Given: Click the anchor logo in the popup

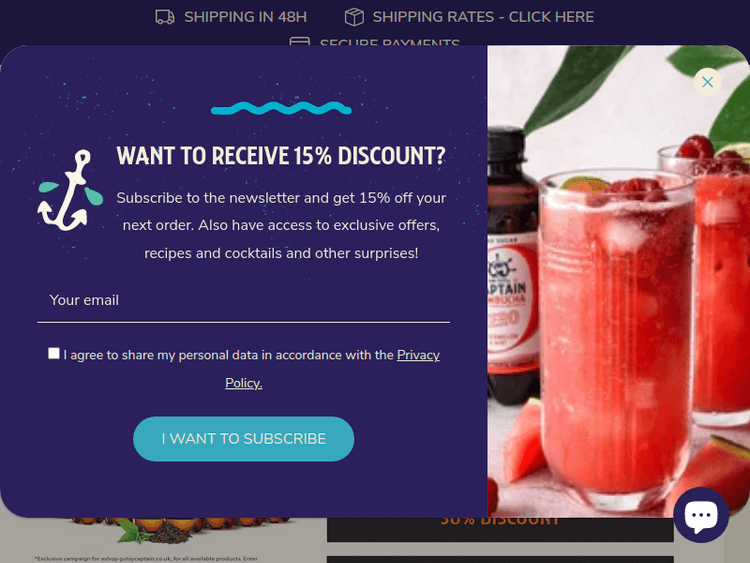Looking at the screenshot, I should pyautogui.click(x=70, y=190).
